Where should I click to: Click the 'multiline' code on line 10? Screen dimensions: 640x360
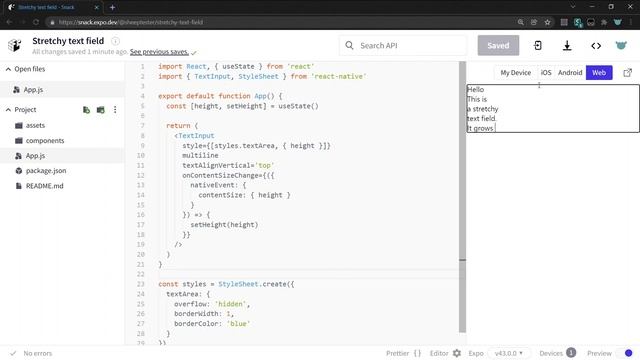coord(200,156)
